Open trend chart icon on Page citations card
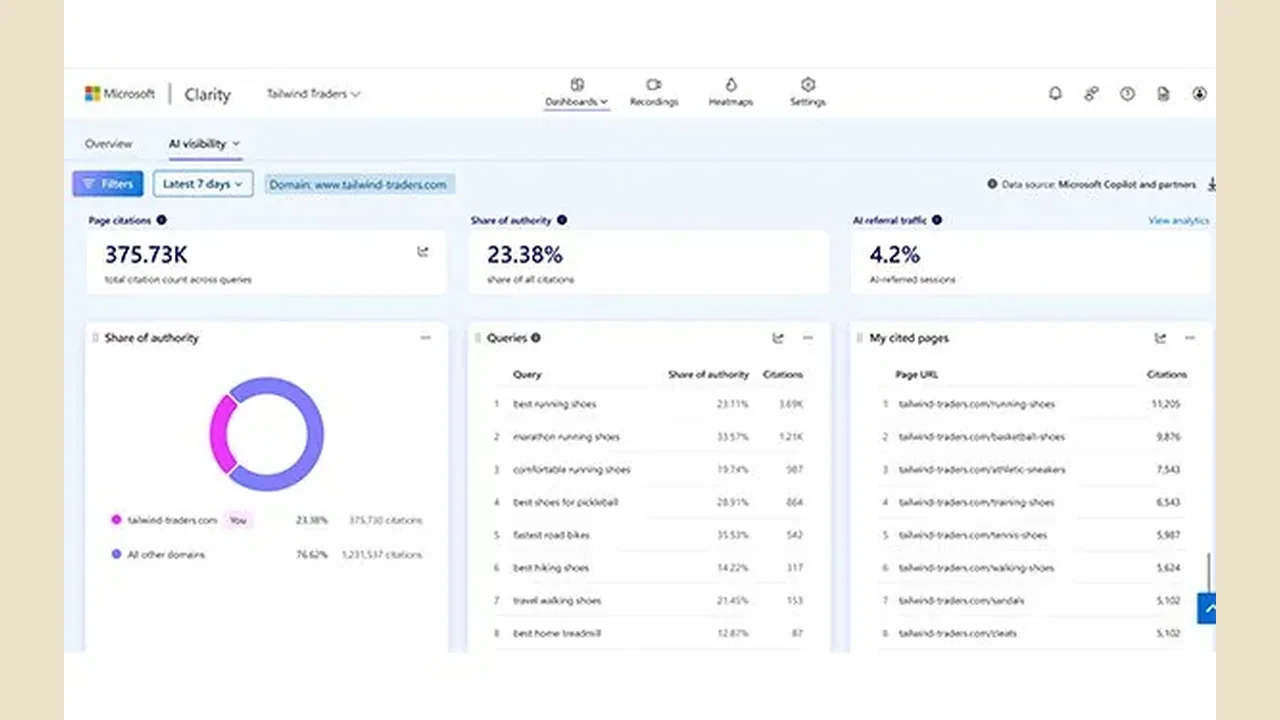 tap(423, 252)
